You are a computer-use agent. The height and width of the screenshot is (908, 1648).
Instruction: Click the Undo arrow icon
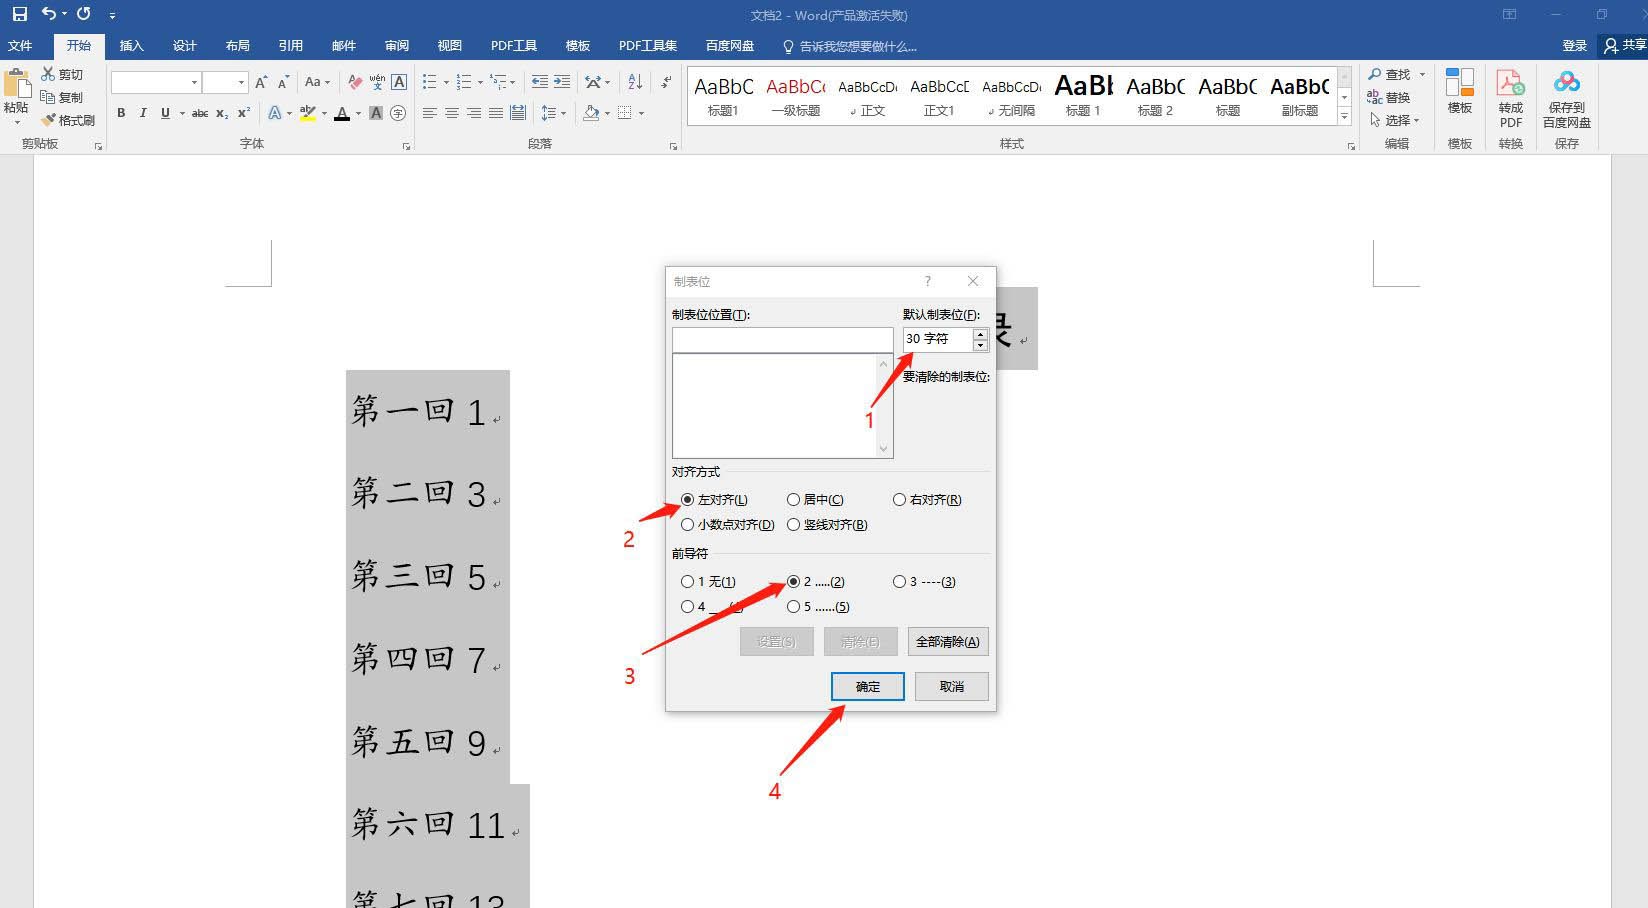[x=48, y=14]
